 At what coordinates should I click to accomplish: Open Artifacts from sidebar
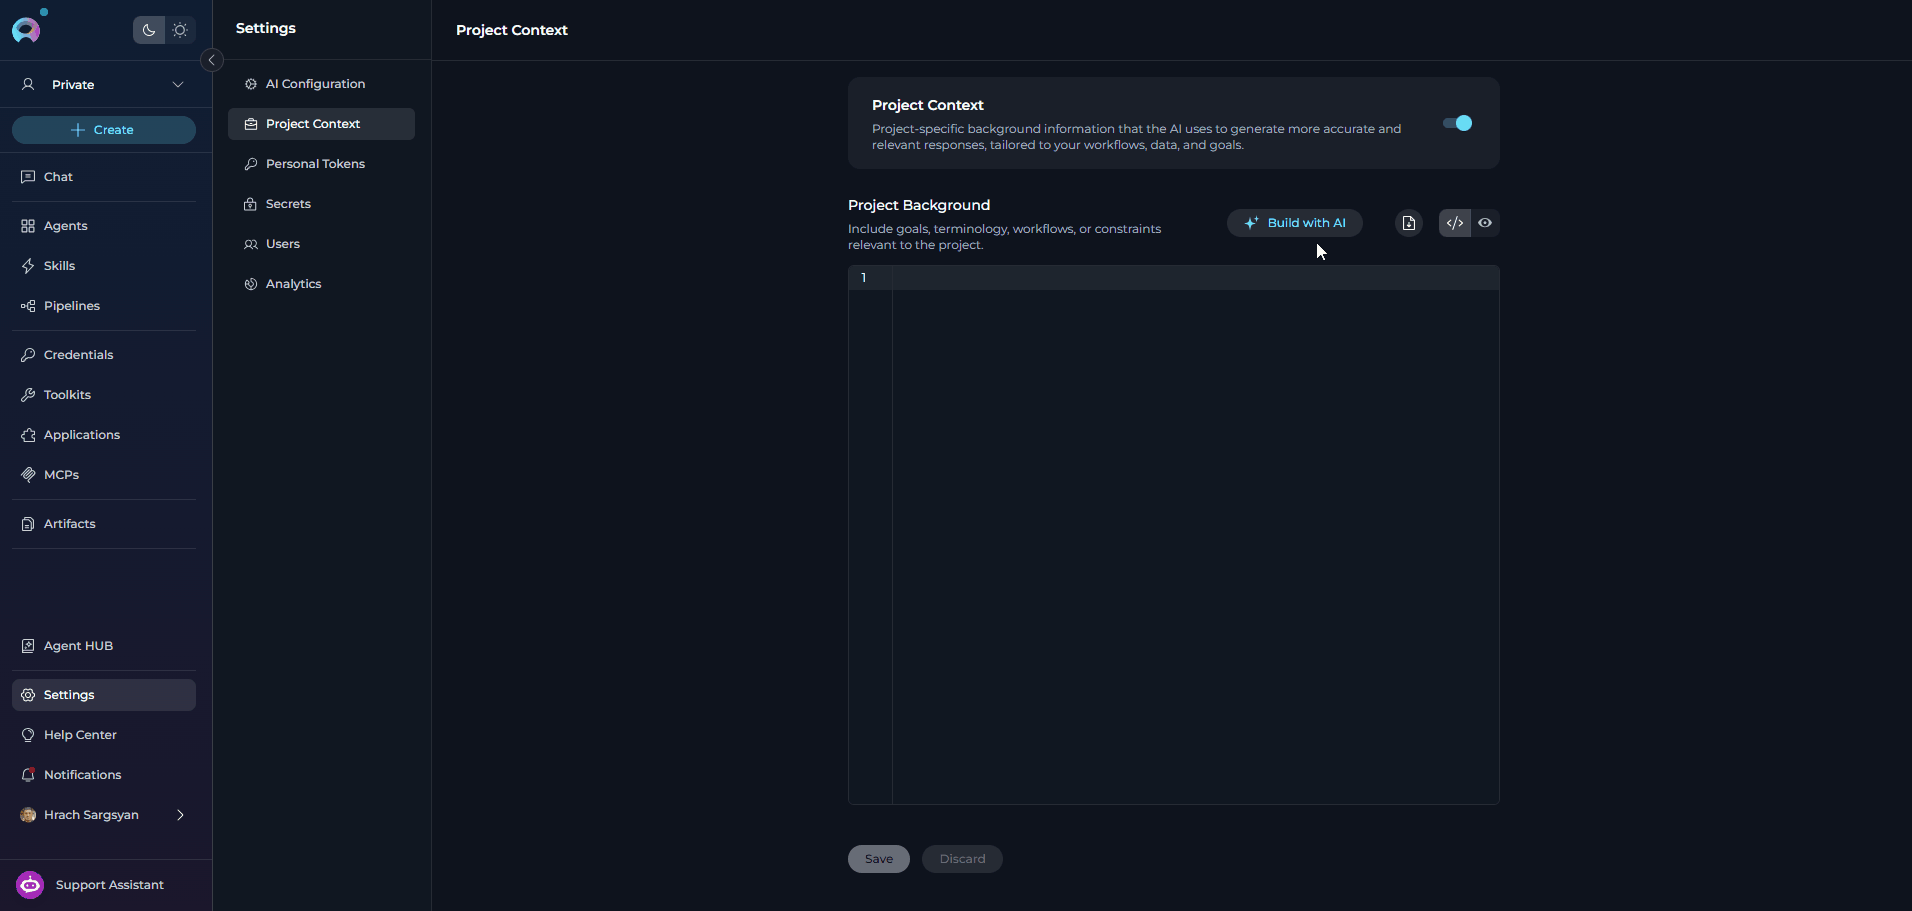tap(104, 524)
